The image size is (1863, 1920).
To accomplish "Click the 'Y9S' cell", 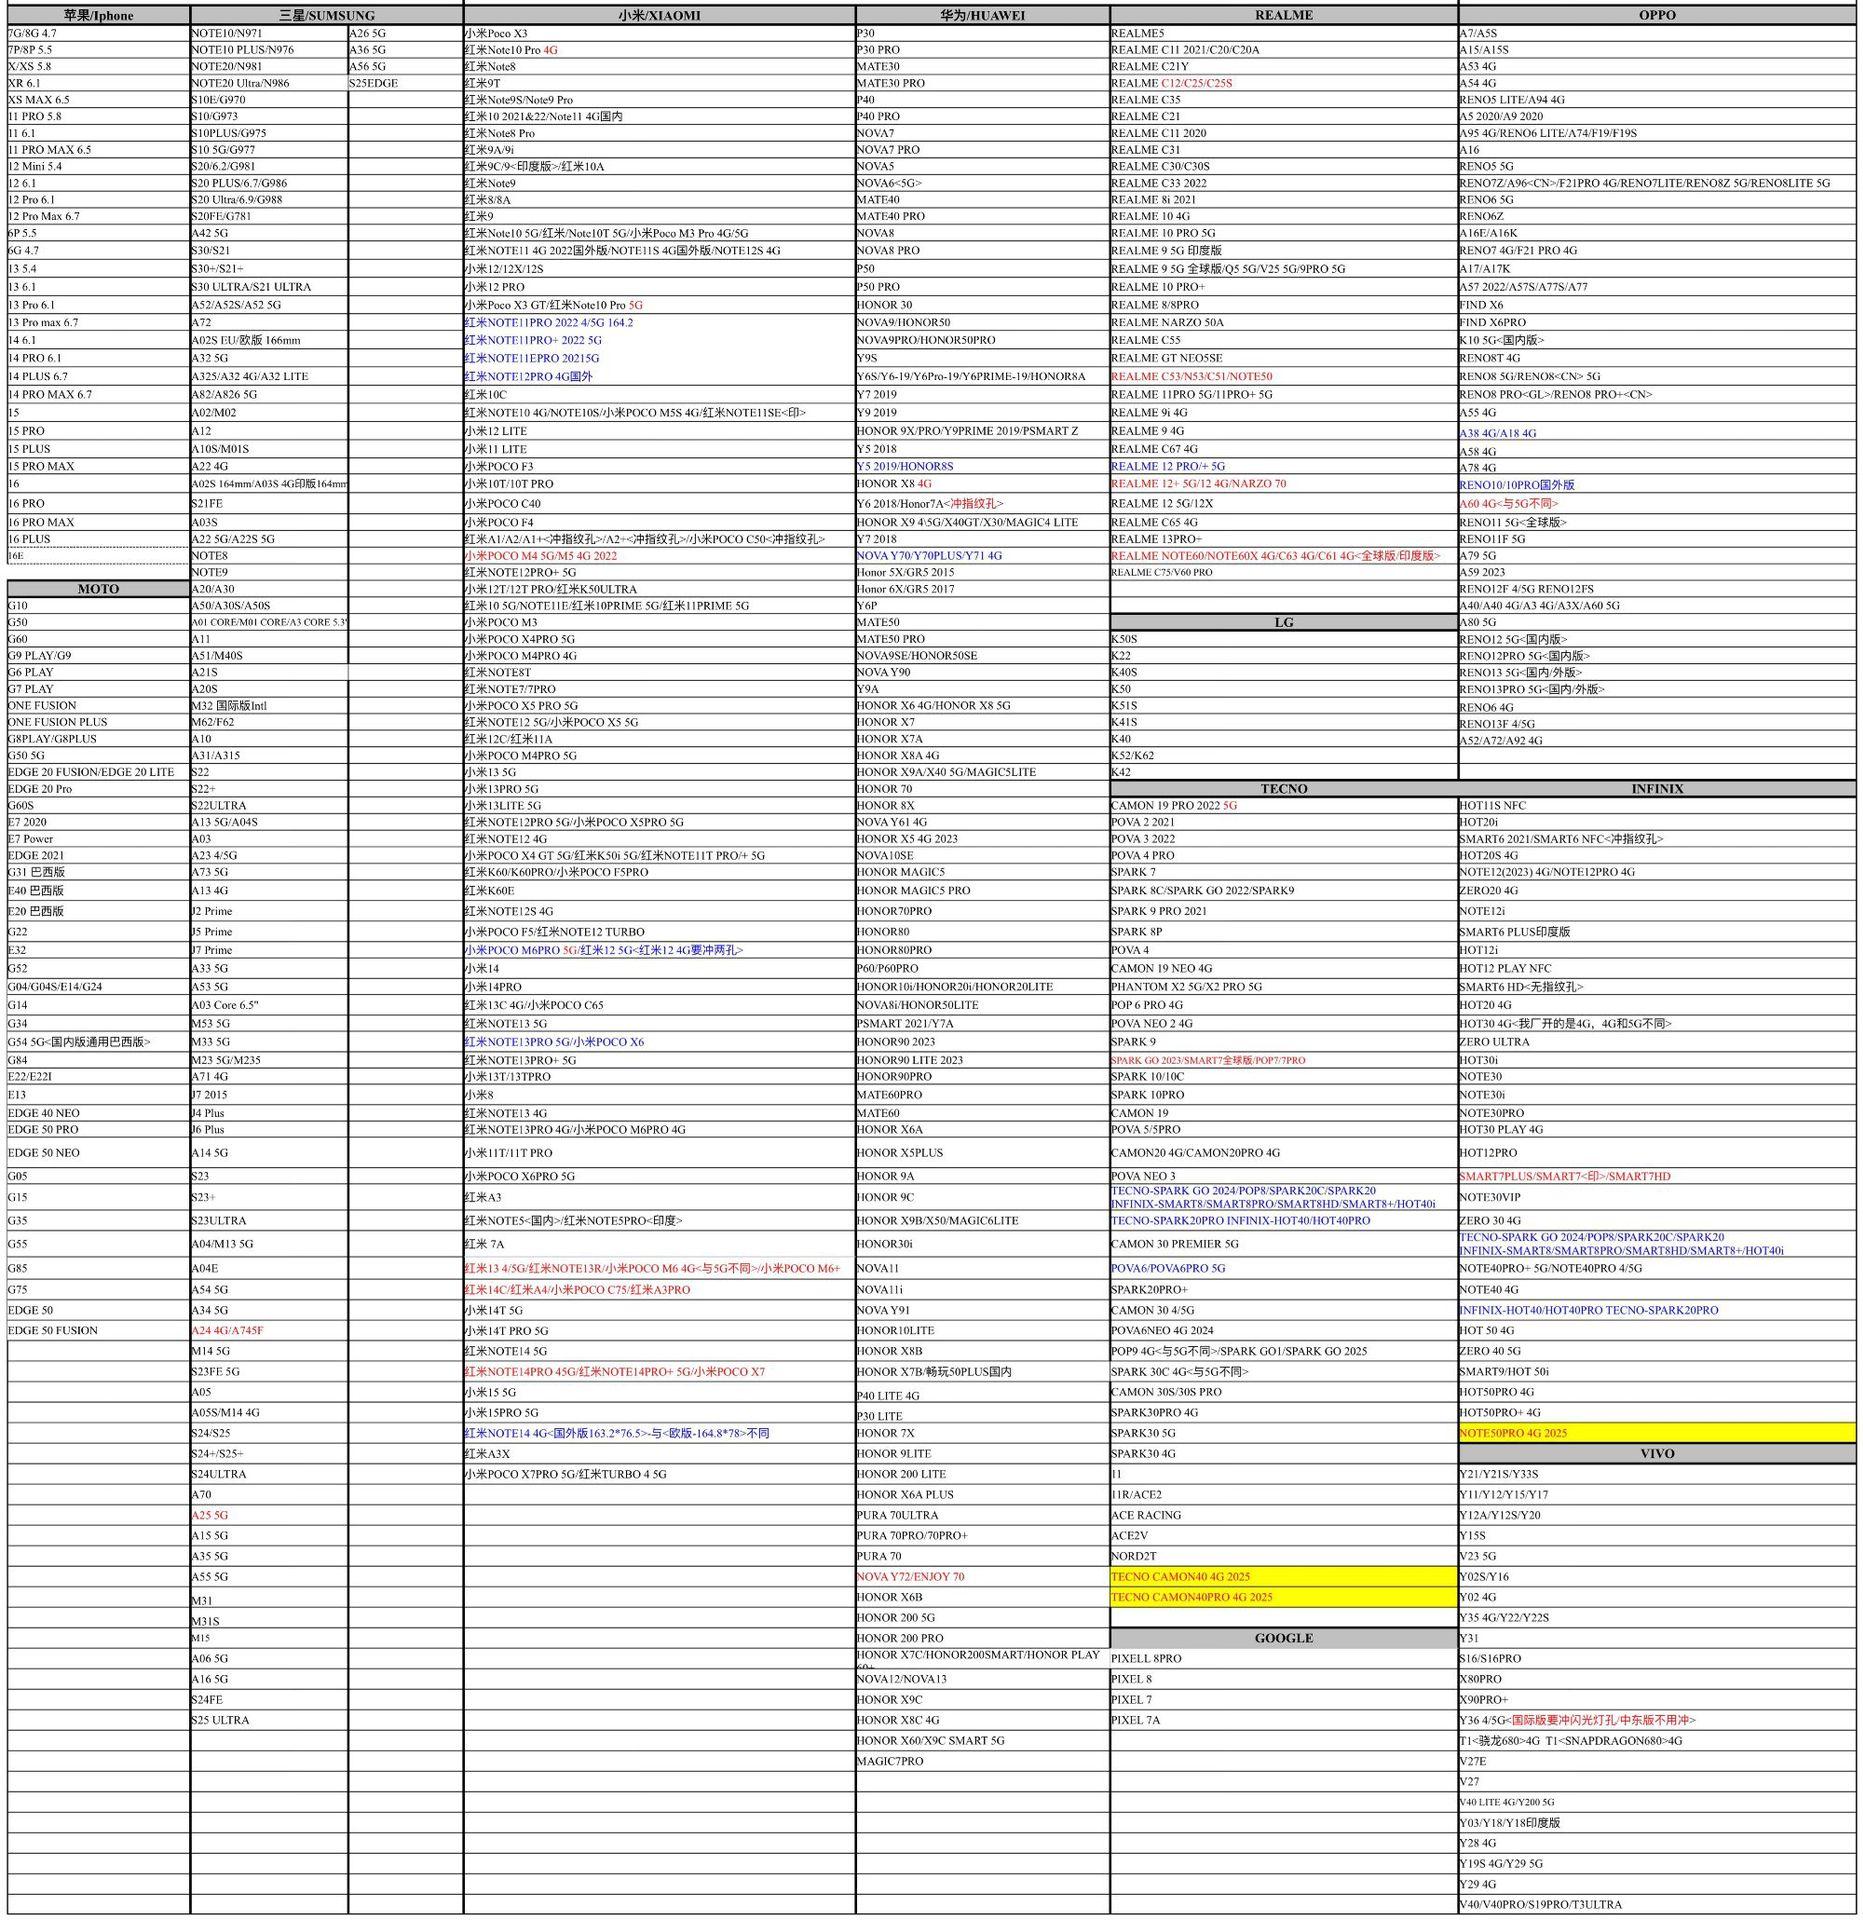I will (982, 358).
